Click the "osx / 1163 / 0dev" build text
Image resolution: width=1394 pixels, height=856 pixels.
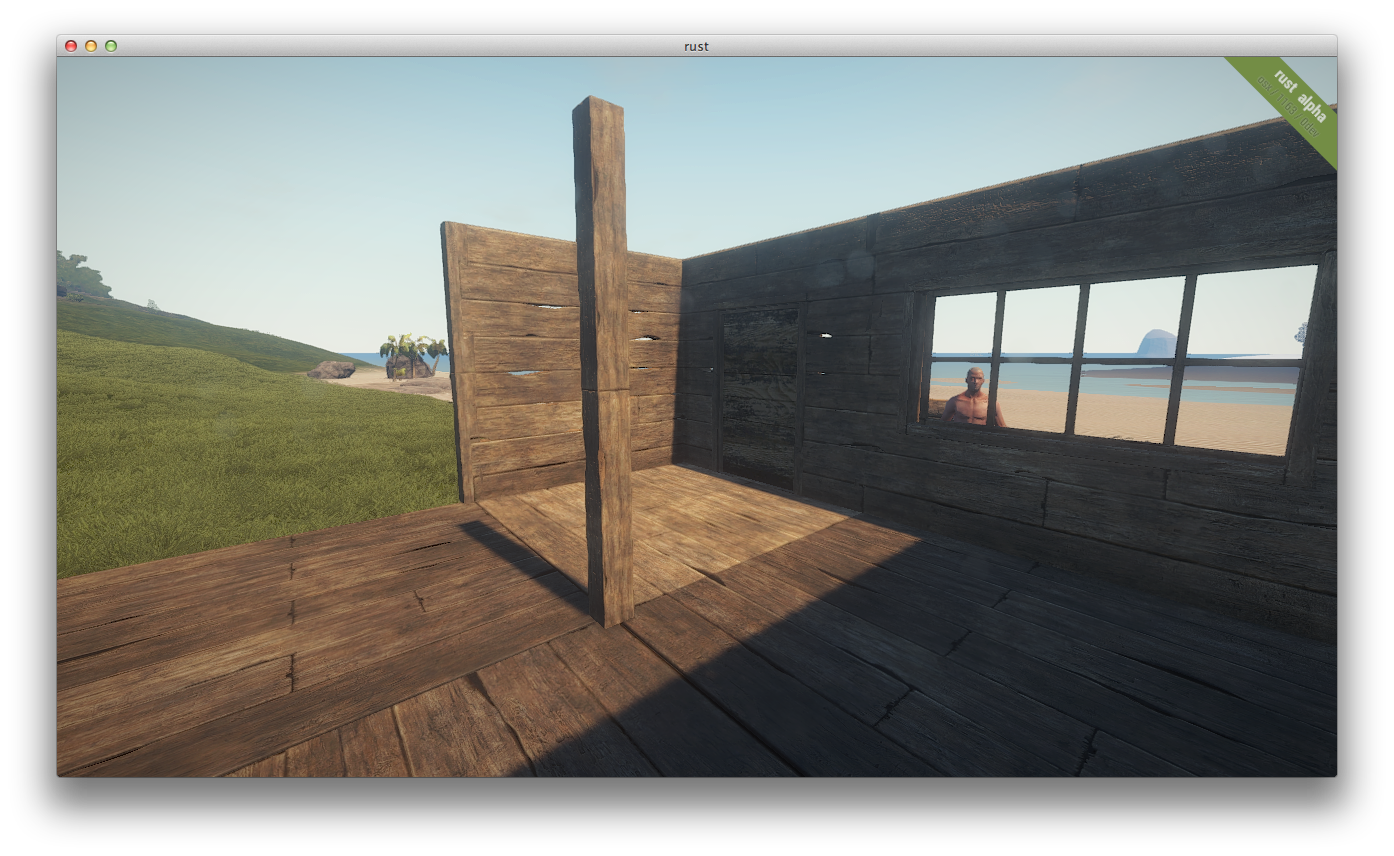pos(1288,107)
